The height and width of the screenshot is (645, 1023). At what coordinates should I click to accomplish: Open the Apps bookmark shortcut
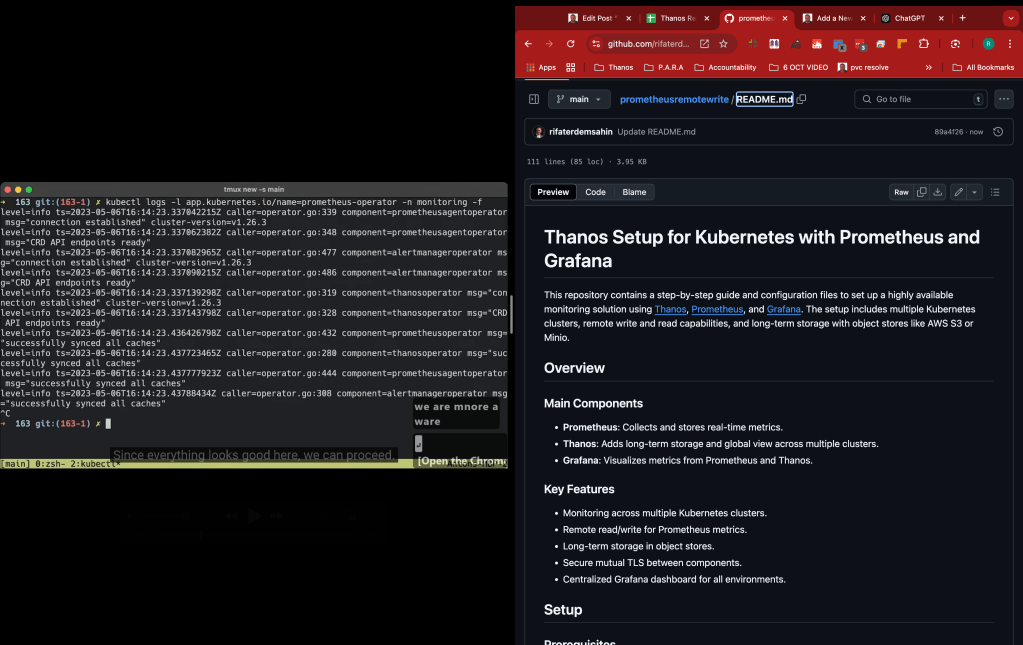[x=541, y=67]
